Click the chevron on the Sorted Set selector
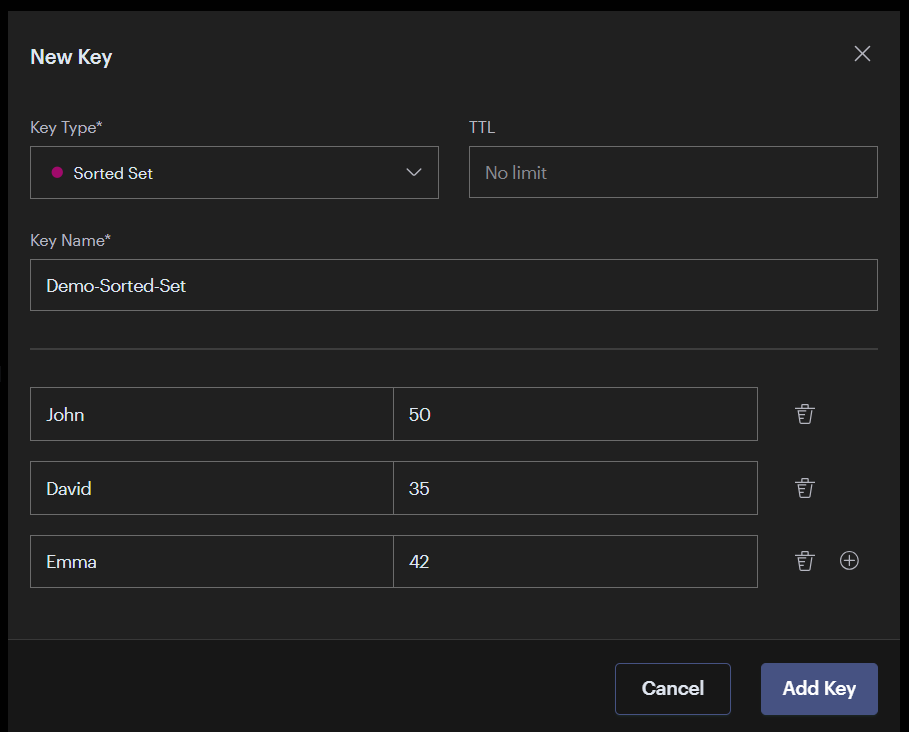The image size is (909, 732). point(414,172)
